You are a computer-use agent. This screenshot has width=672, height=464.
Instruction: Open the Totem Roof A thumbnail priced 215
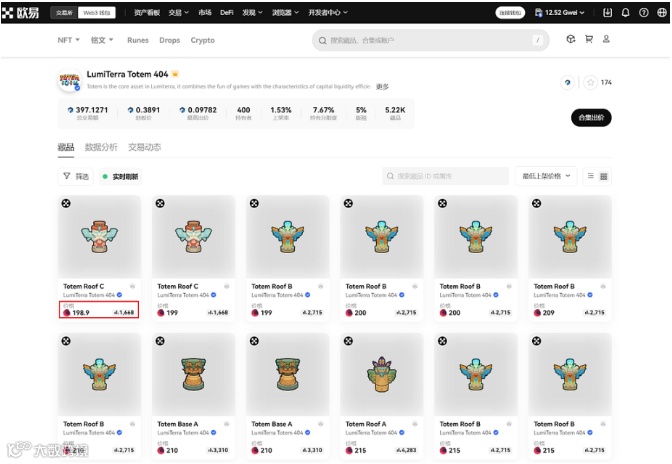[381, 374]
